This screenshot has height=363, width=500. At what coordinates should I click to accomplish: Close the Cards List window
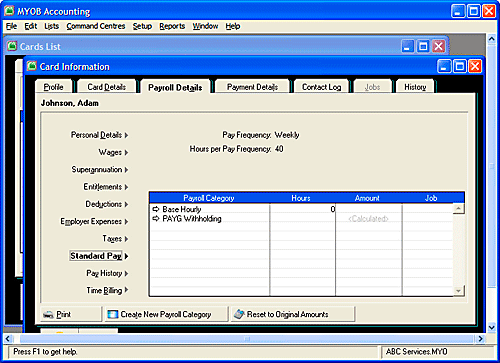(x=439, y=46)
